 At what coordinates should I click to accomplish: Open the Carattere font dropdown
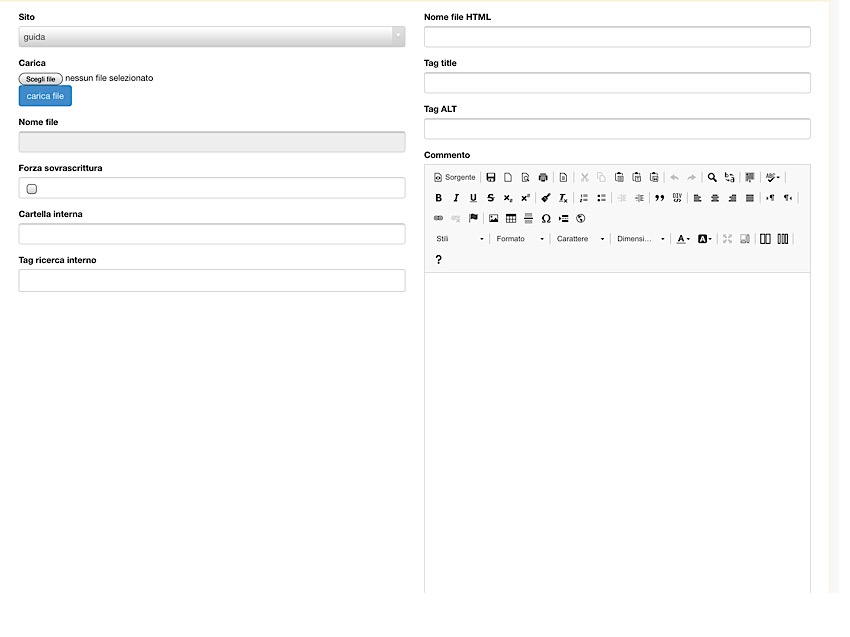[580, 239]
